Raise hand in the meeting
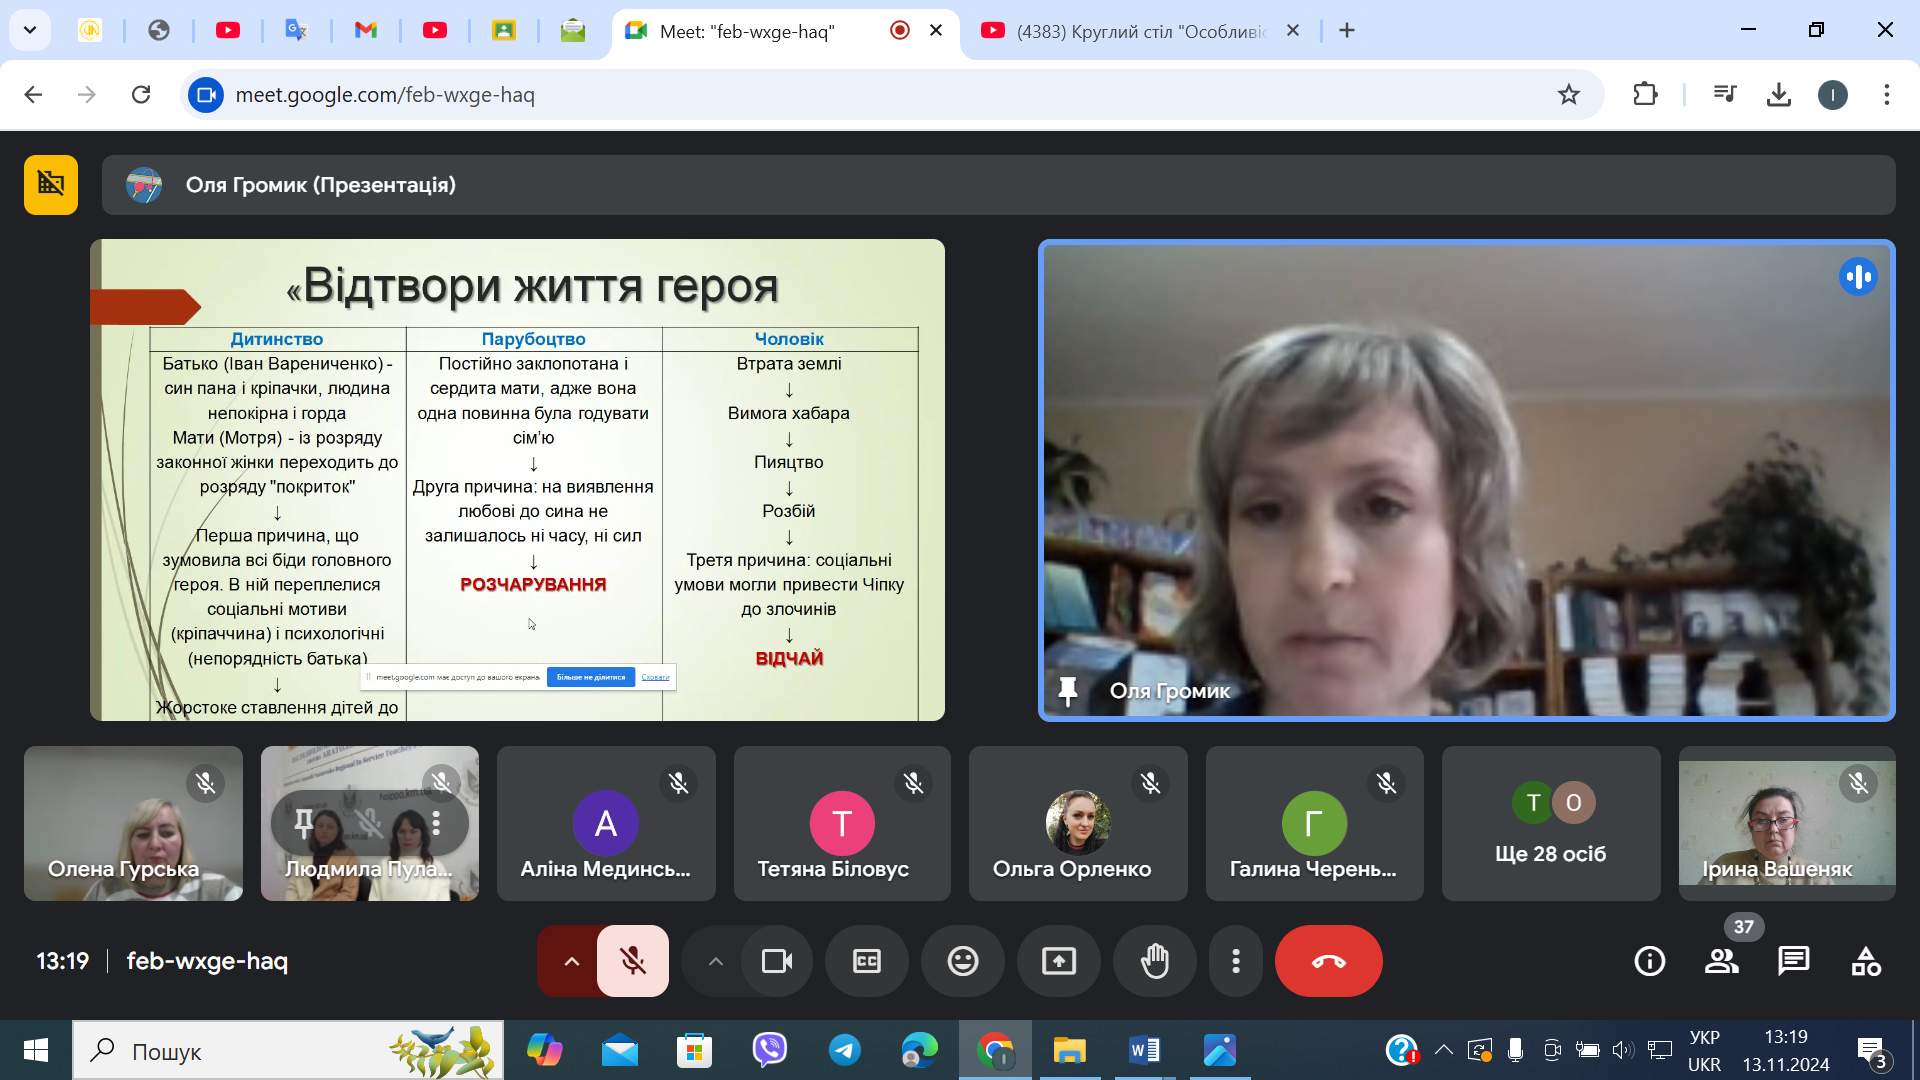Viewport: 1920px width, 1080px height. tap(1154, 961)
